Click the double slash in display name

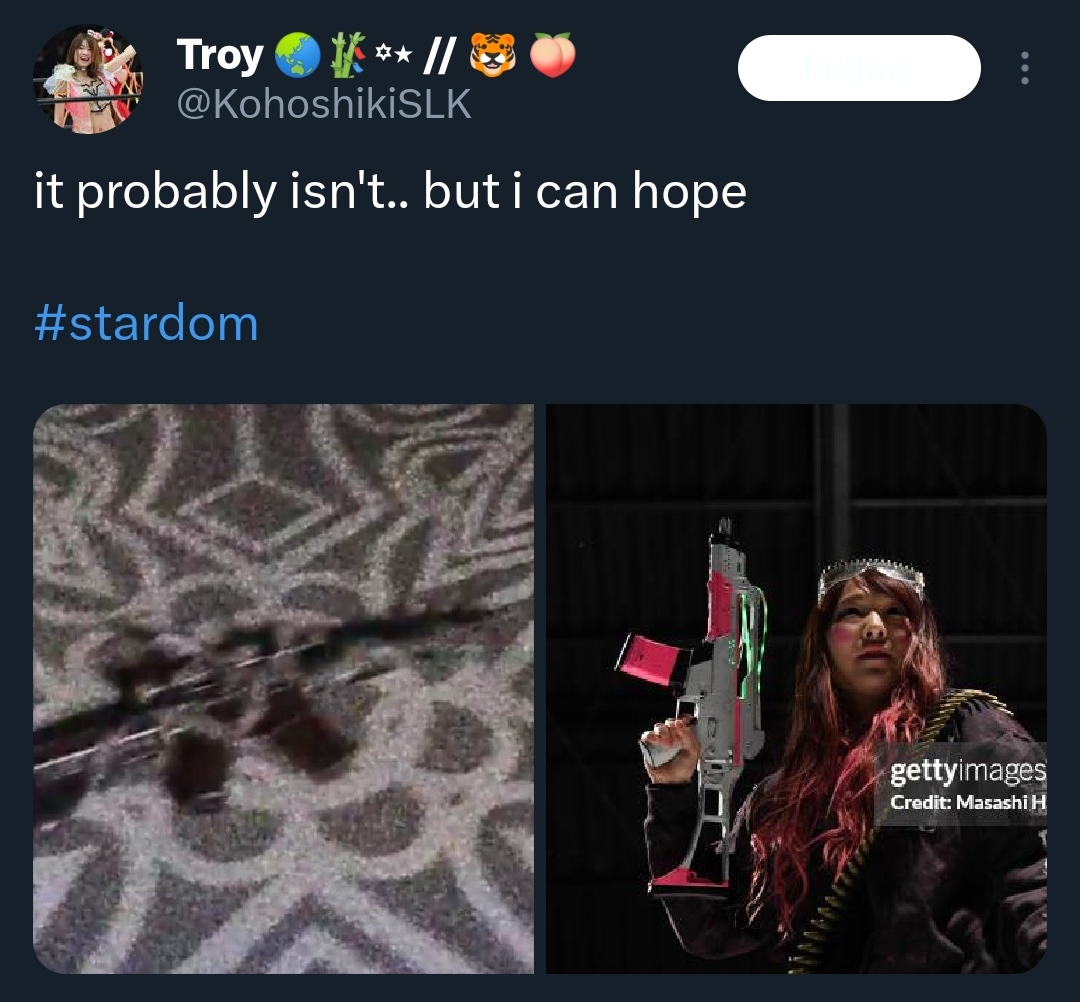437,55
